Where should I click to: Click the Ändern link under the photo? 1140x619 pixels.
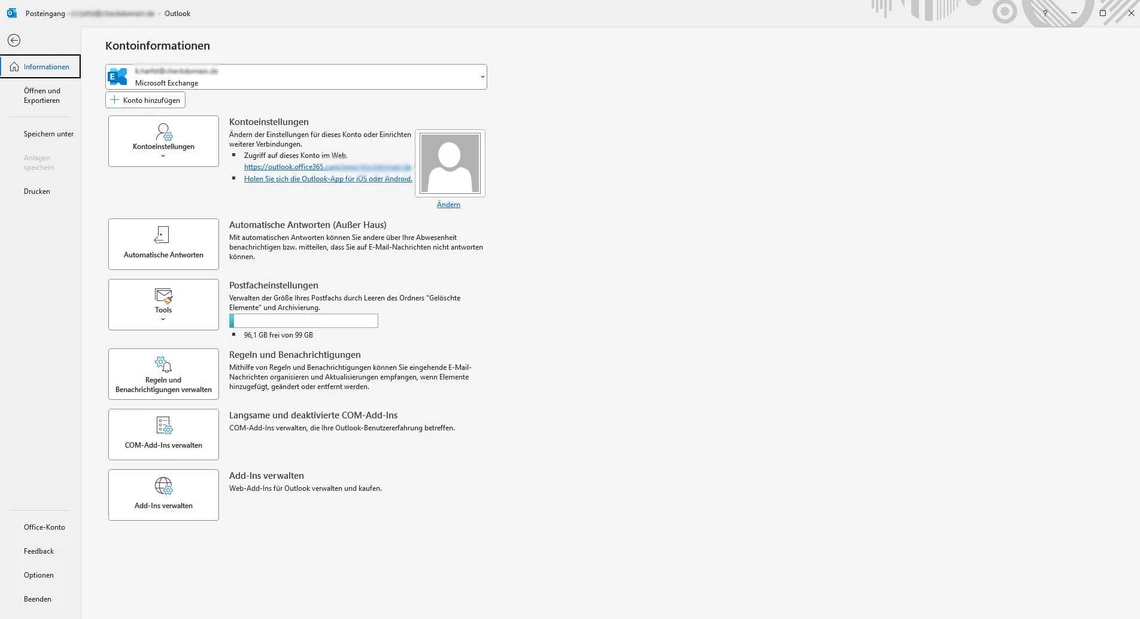448,204
